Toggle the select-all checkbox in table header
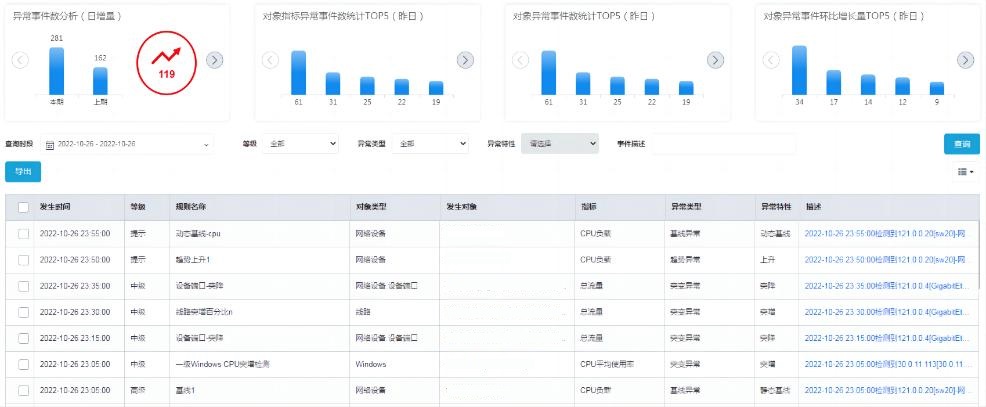Image resolution: width=986 pixels, height=407 pixels. tap(23, 207)
